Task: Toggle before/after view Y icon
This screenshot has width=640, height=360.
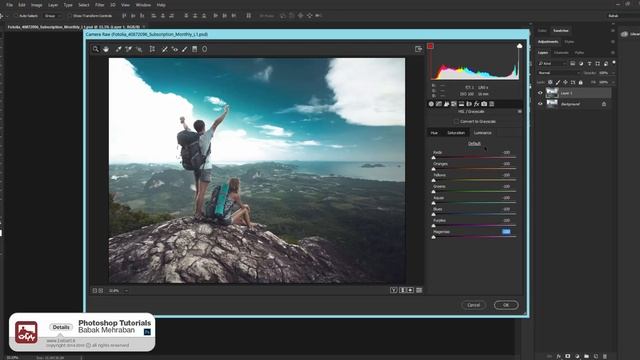Action: tap(393, 290)
